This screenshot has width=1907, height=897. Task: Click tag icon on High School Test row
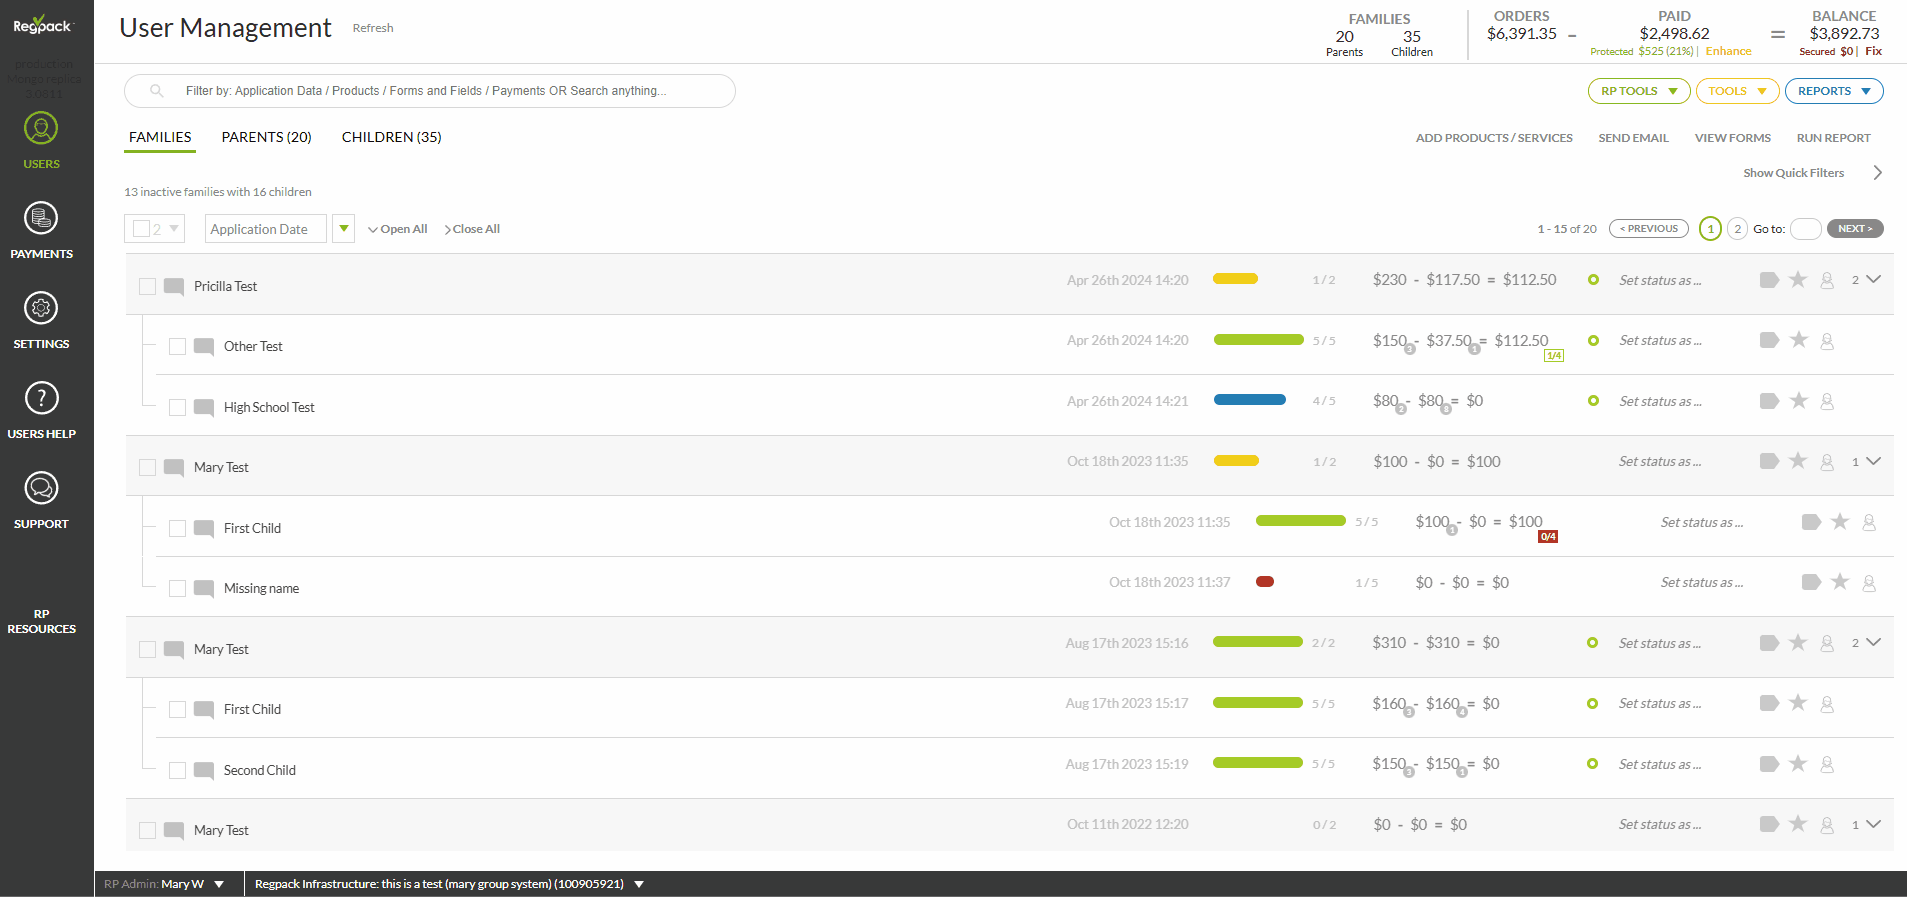tap(1769, 401)
